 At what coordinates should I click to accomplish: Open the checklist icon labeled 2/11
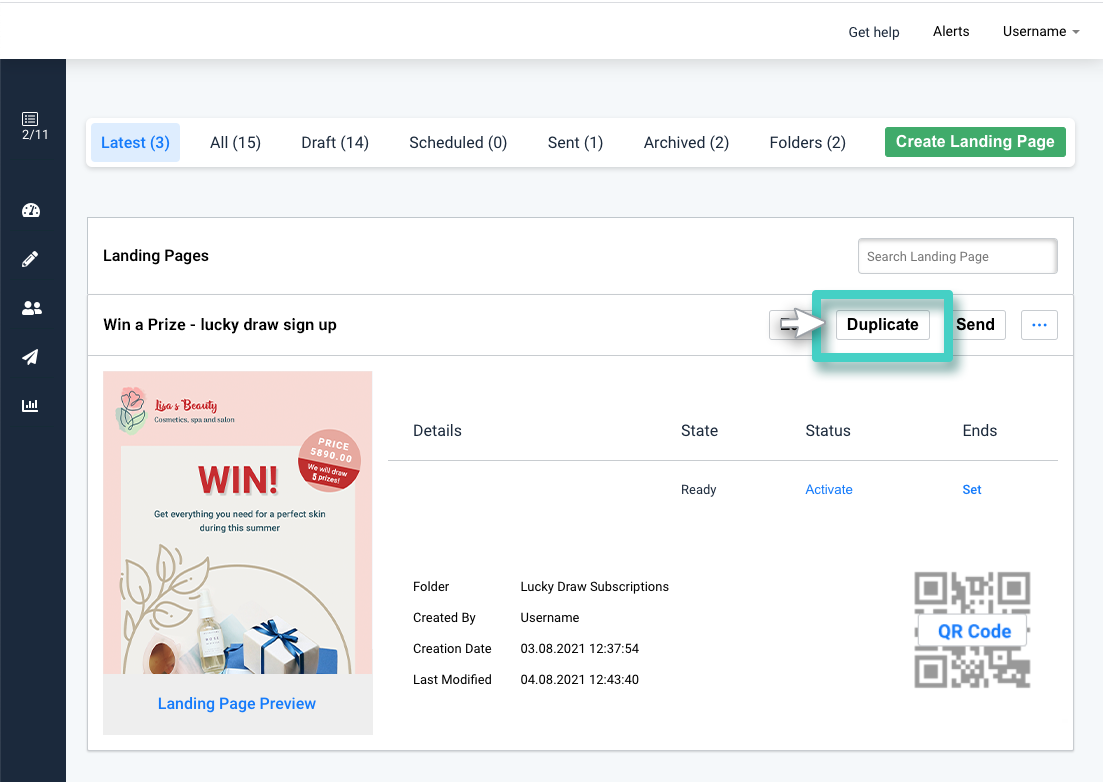(33, 125)
